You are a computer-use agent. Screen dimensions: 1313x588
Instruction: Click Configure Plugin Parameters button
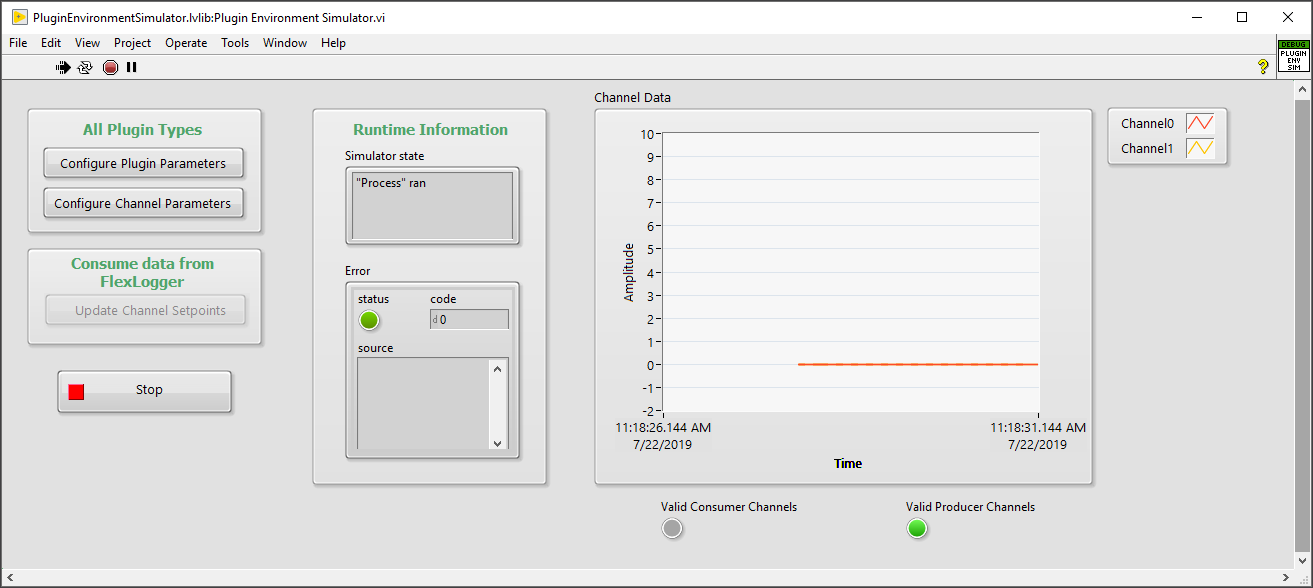[x=143, y=164]
